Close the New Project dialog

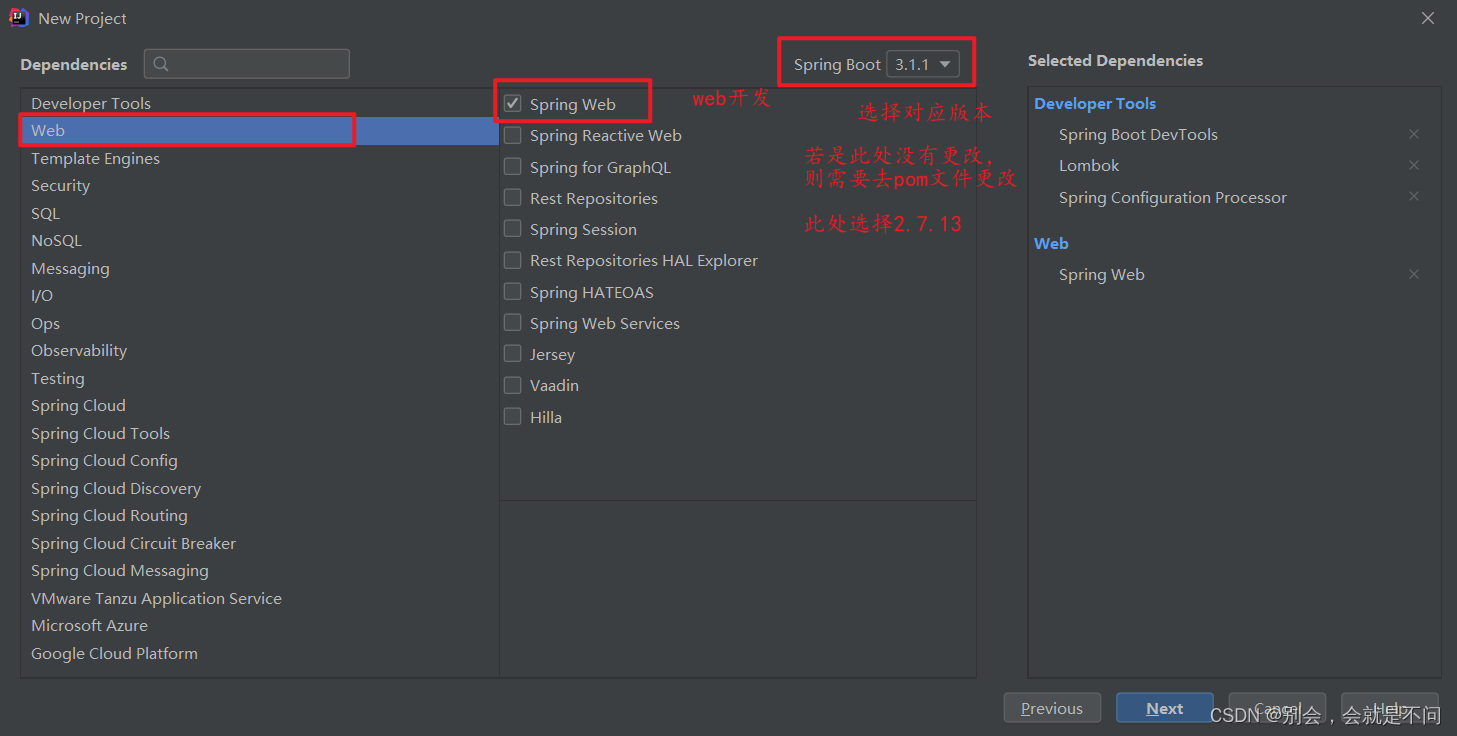pyautogui.click(x=1428, y=18)
